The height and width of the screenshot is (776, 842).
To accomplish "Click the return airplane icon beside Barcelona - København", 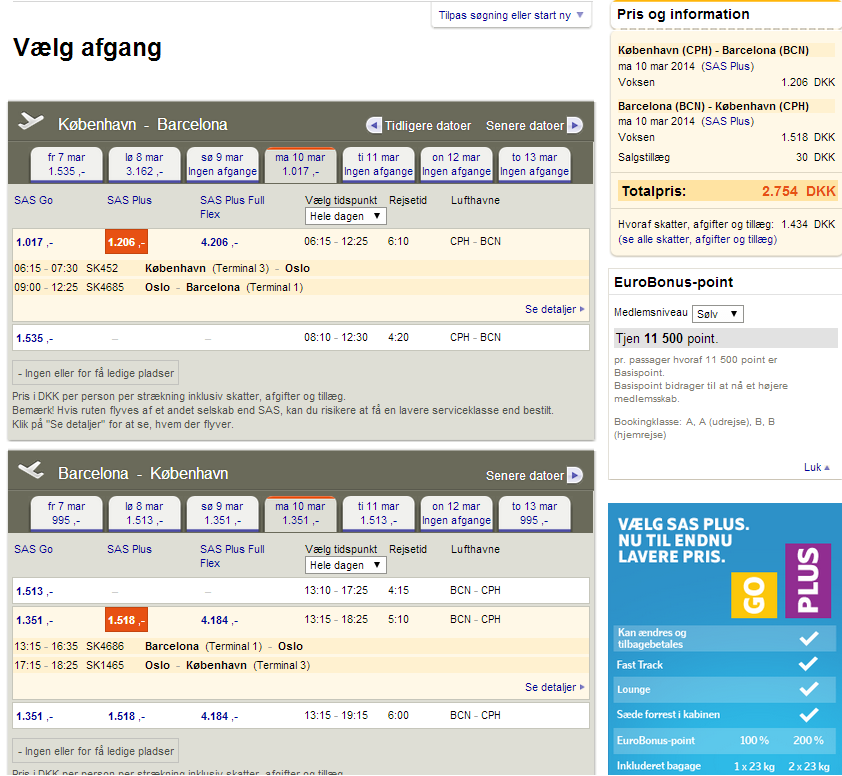I will coord(32,472).
